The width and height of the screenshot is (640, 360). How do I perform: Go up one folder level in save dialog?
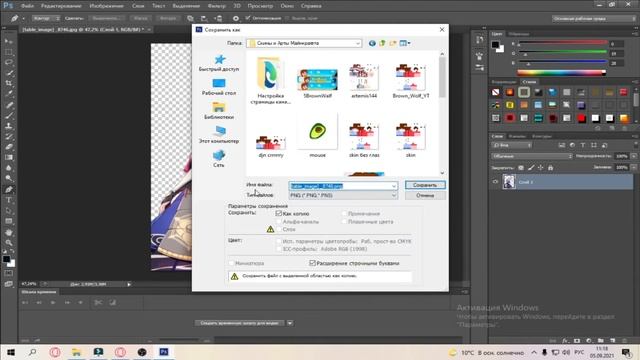(x=382, y=43)
